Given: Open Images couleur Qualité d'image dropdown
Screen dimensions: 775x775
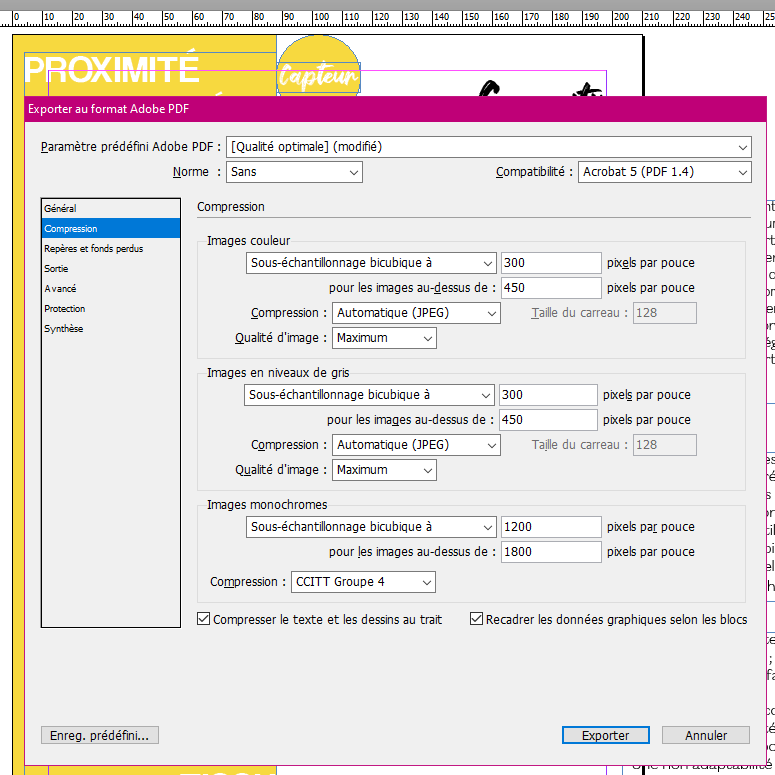Looking at the screenshot, I should point(384,338).
